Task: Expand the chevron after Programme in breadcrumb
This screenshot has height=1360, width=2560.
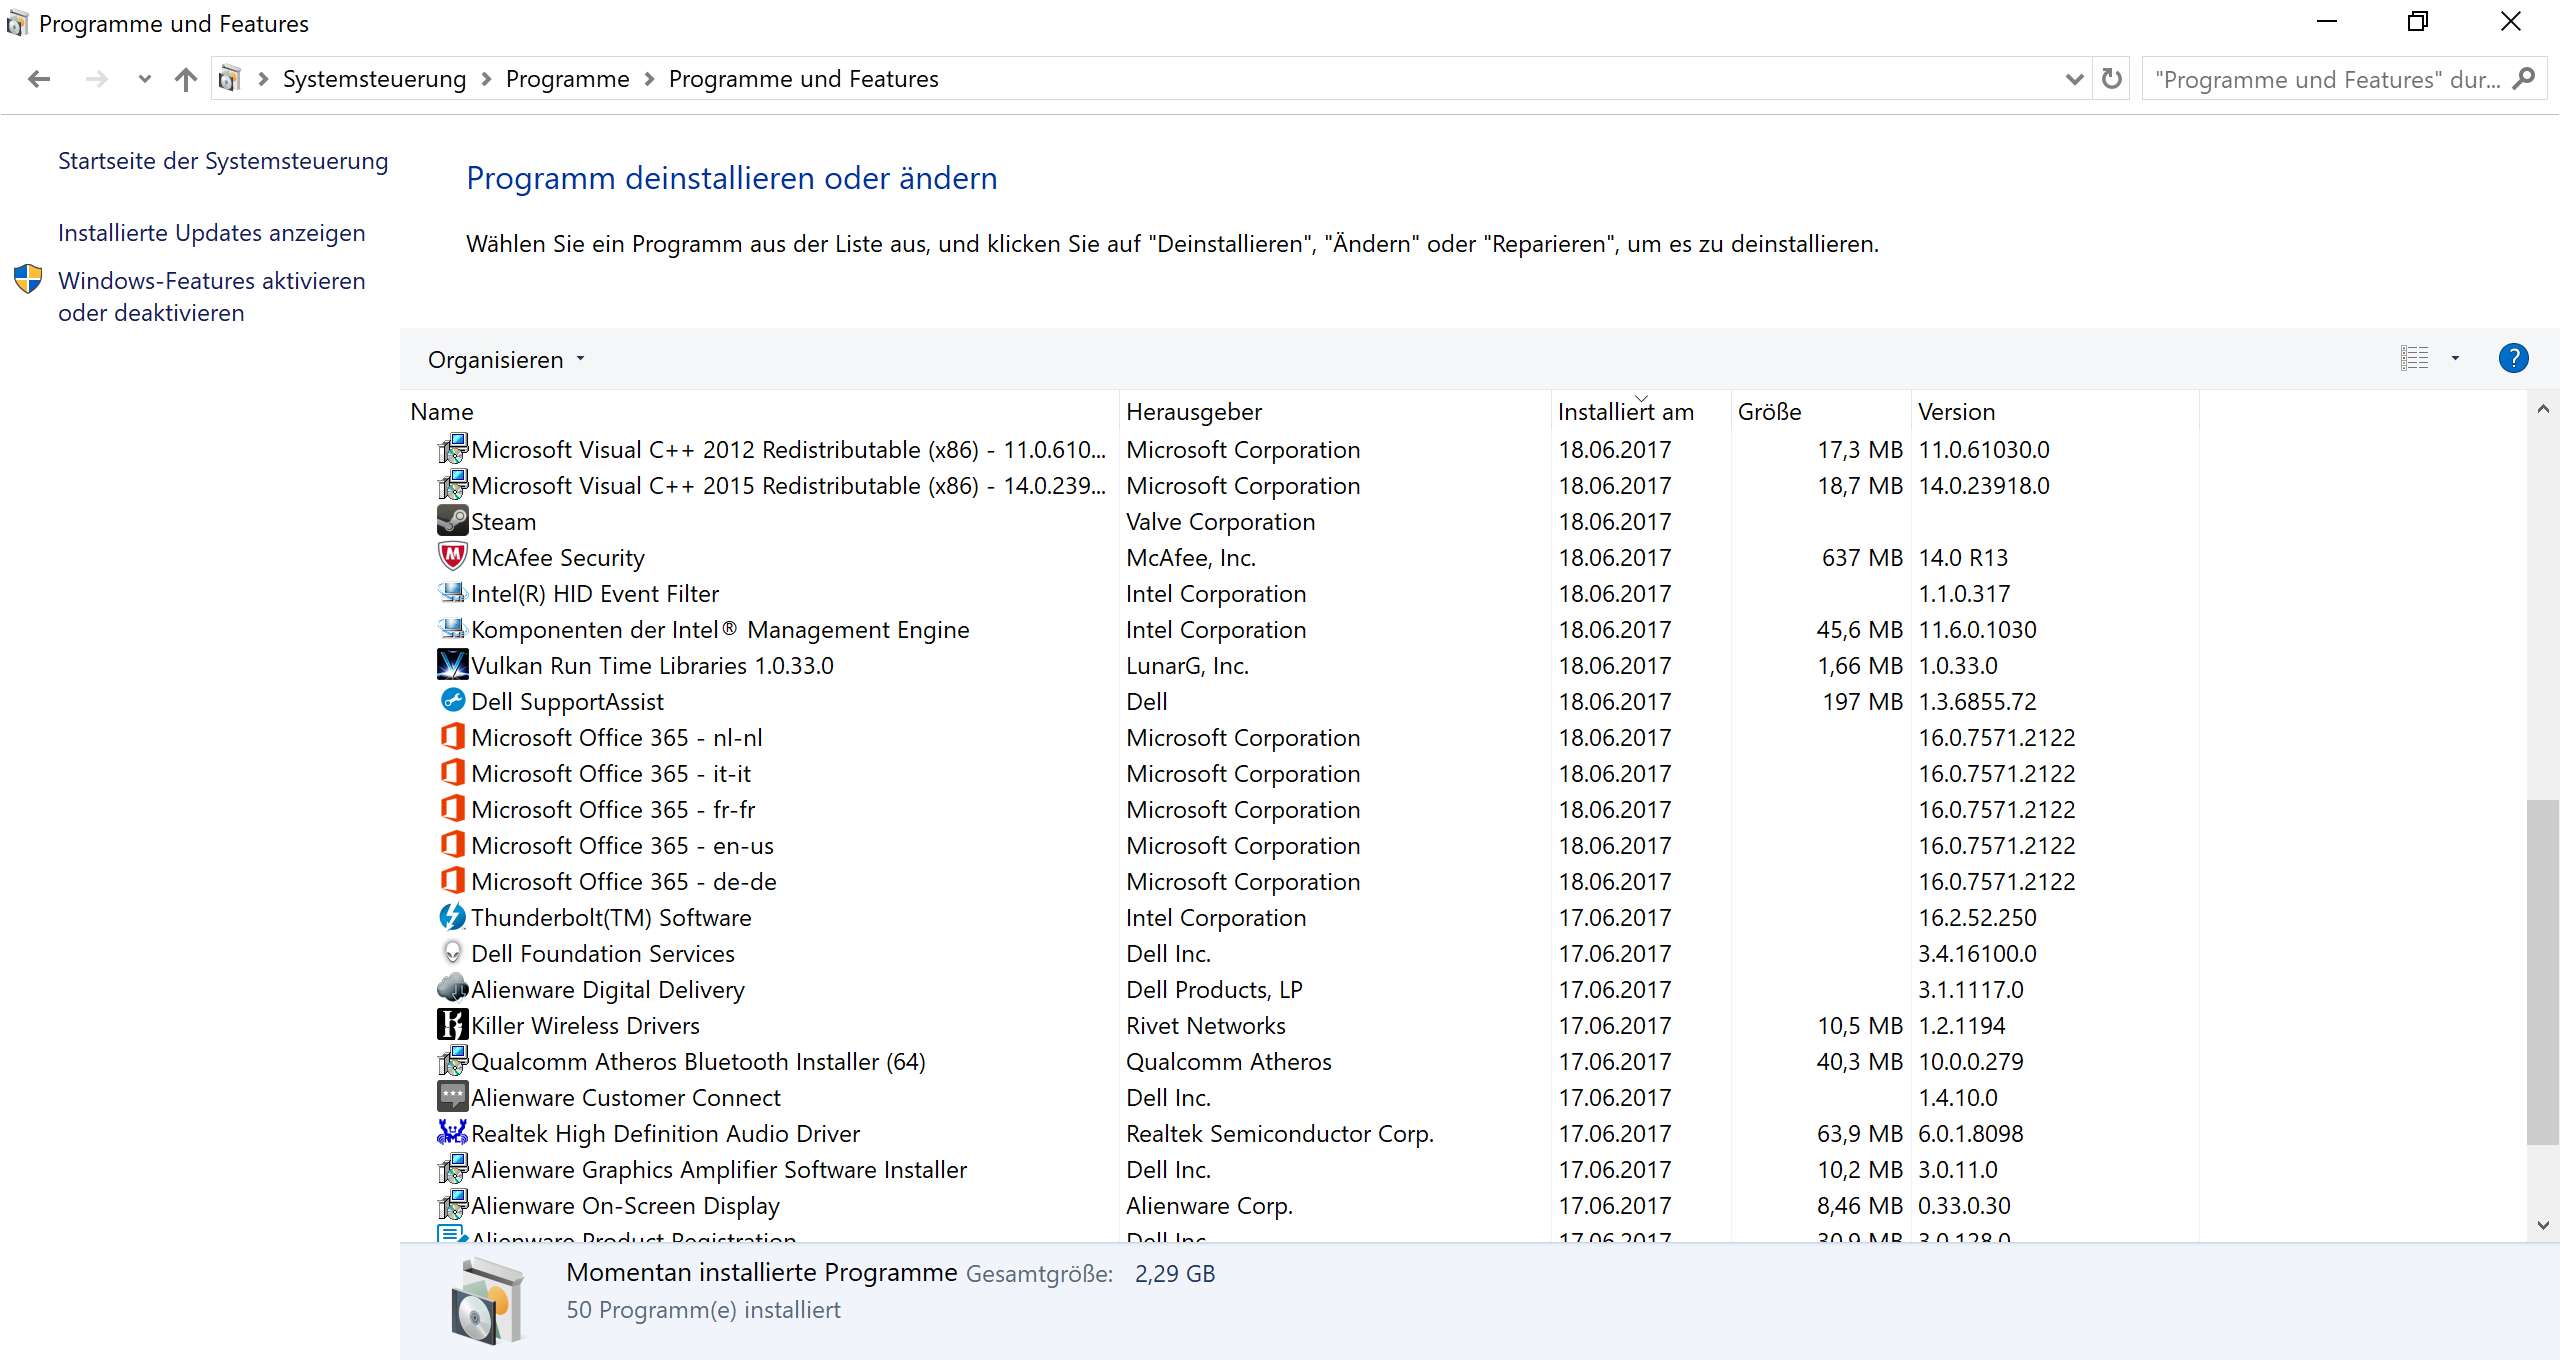Action: 649,79
